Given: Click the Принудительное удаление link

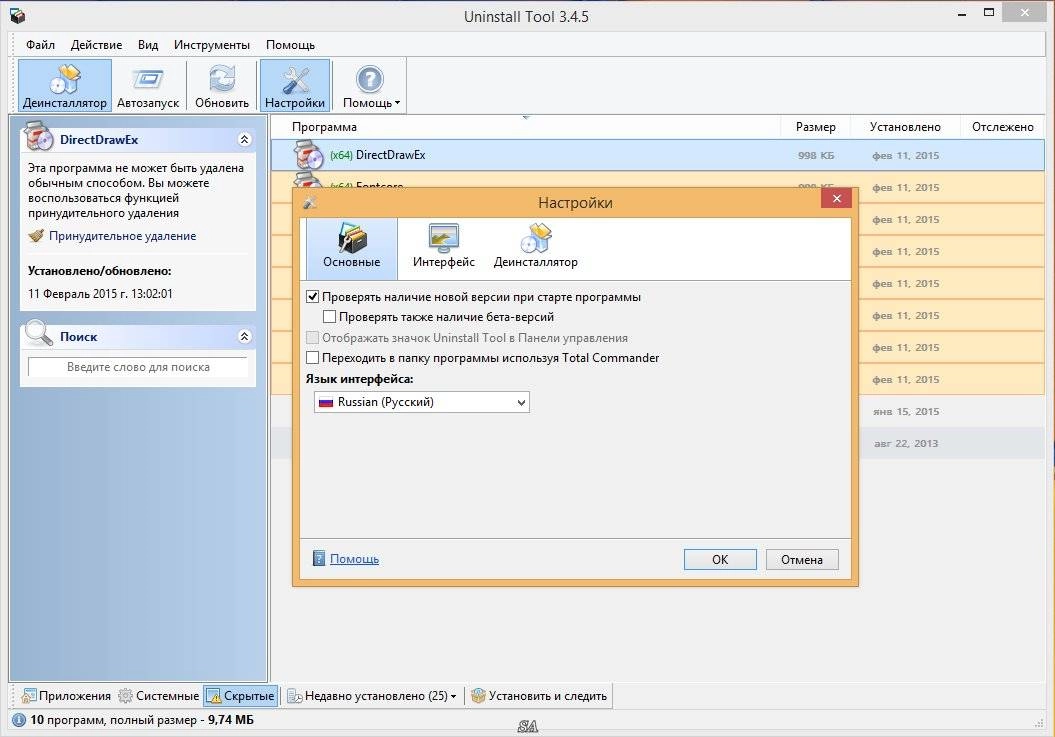Looking at the screenshot, I should point(122,236).
